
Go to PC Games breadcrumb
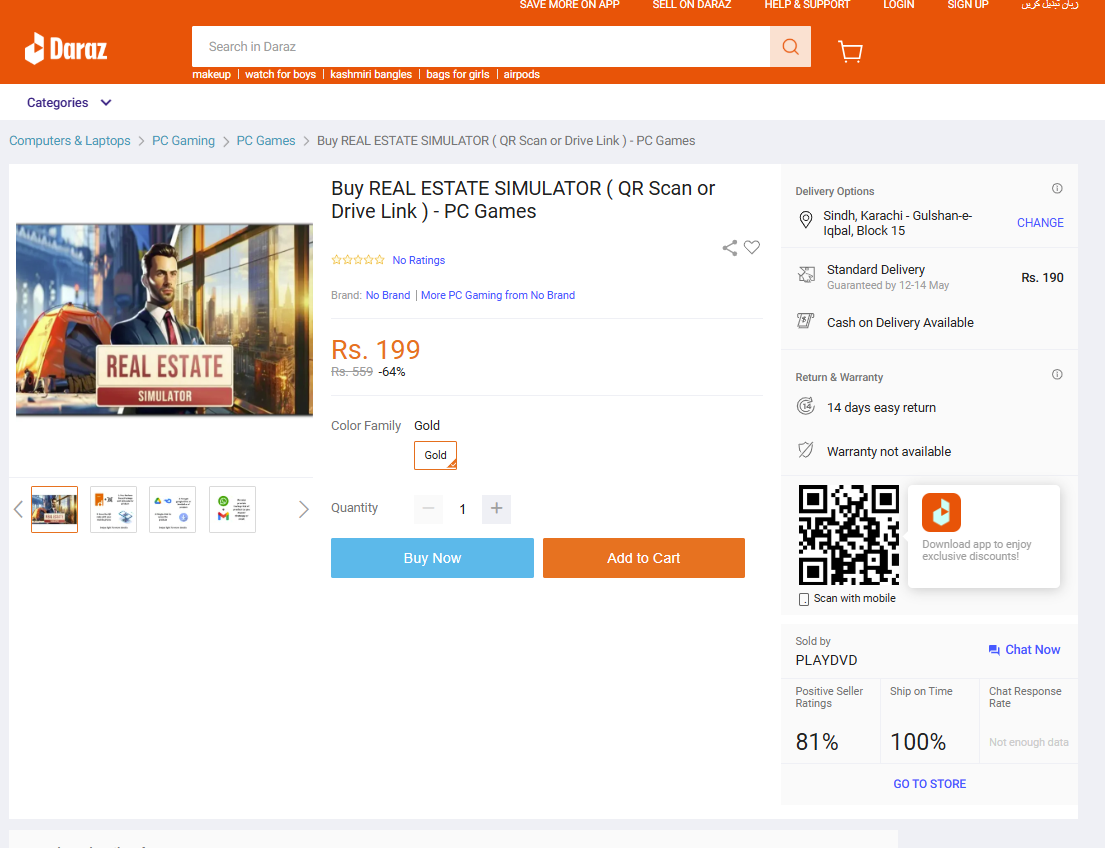click(266, 141)
